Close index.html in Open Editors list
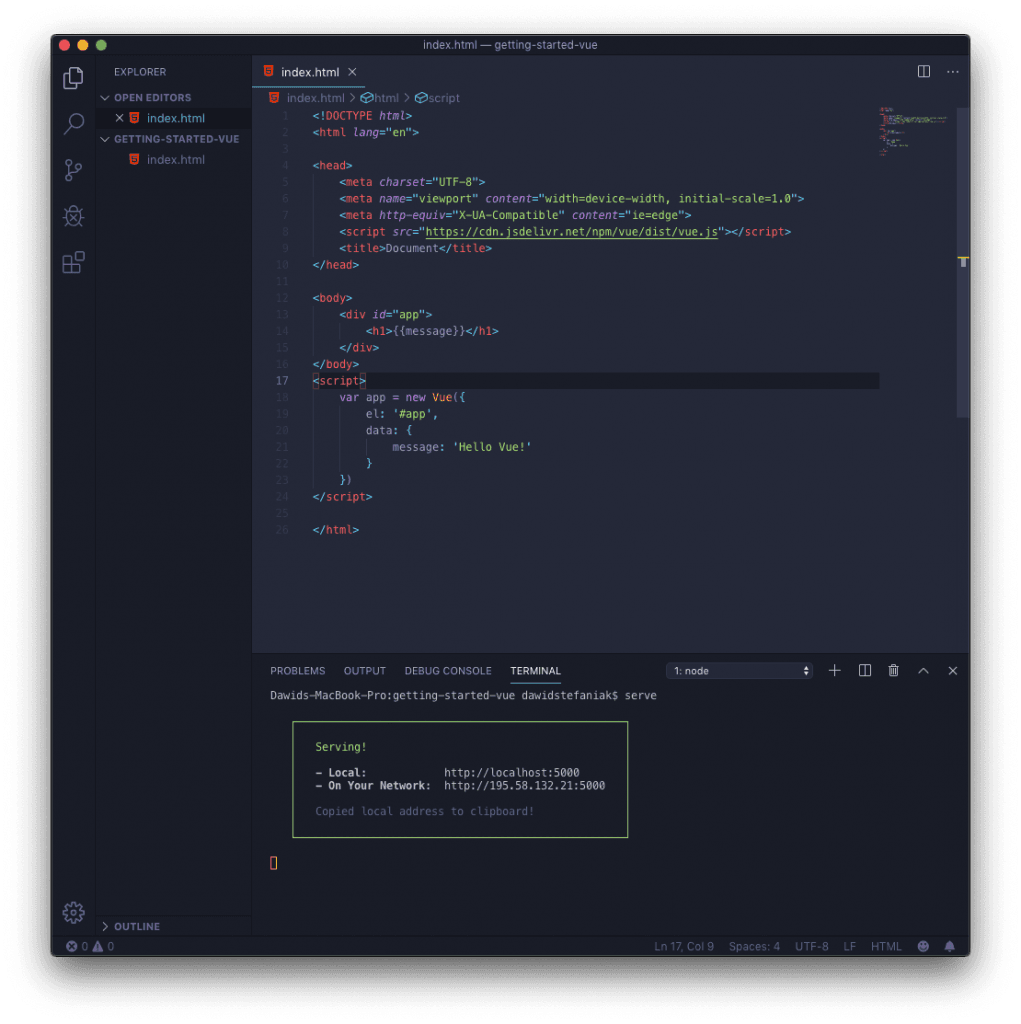Image resolution: width=1021 pixels, height=1024 pixels. click(119, 118)
